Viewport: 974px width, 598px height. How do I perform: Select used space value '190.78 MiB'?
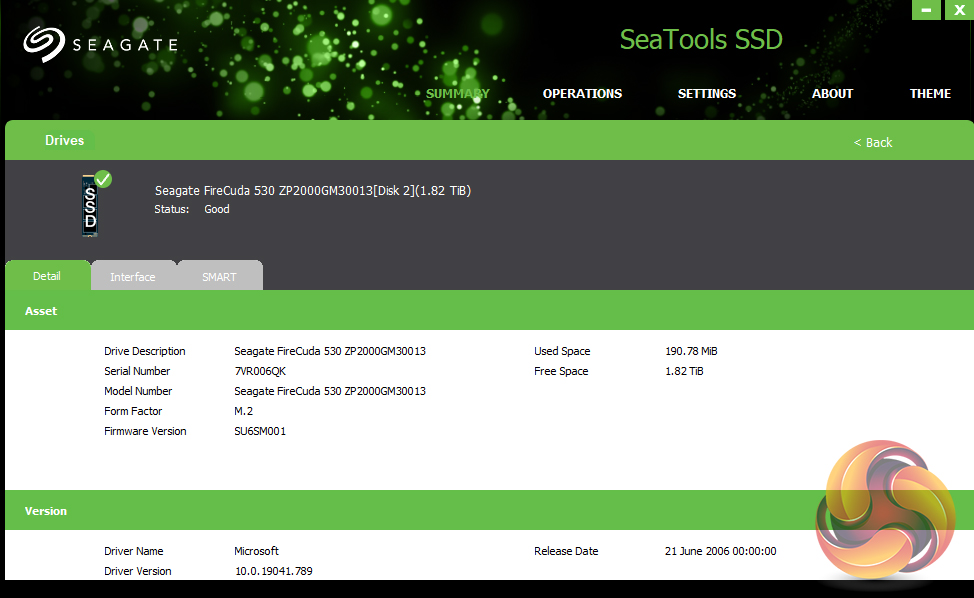[691, 351]
